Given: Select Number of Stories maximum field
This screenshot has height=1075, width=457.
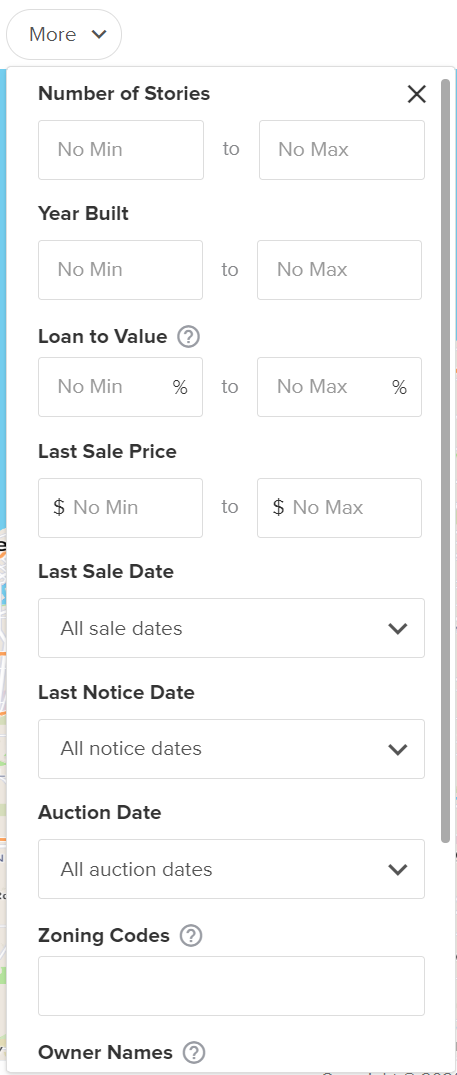Looking at the screenshot, I should pos(342,150).
